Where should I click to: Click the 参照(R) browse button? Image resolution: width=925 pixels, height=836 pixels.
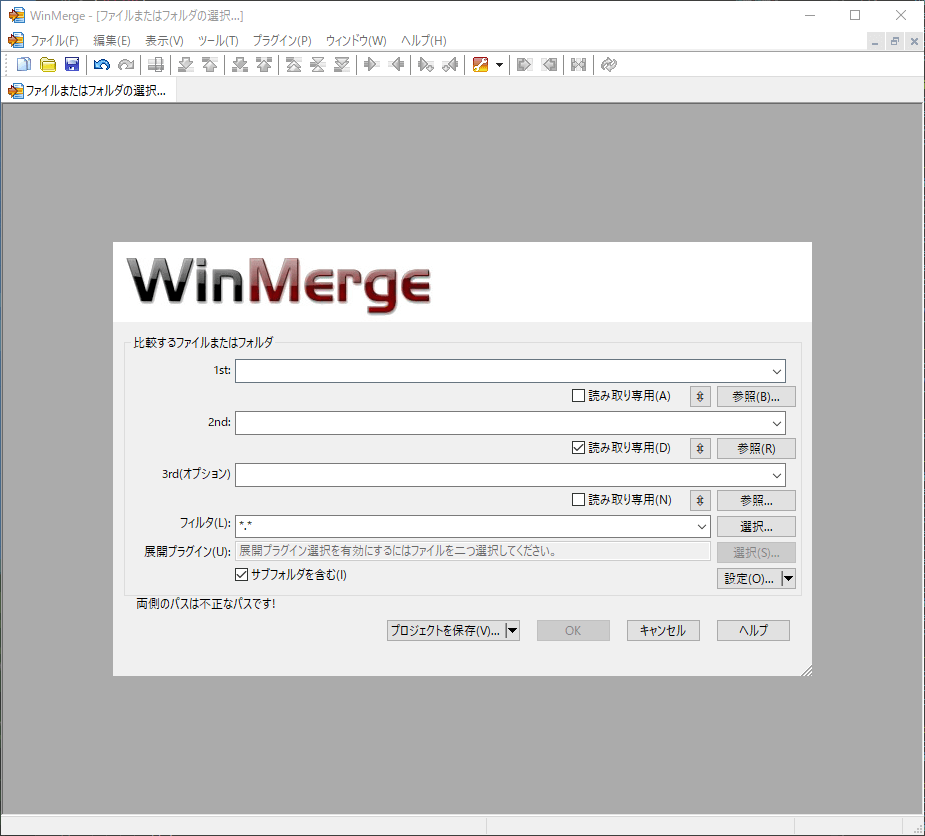point(756,448)
